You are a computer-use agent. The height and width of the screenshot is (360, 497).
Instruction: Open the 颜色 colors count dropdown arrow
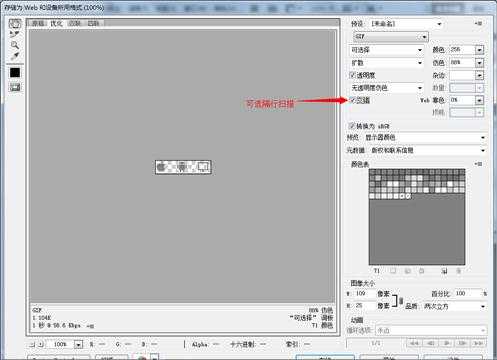point(479,50)
